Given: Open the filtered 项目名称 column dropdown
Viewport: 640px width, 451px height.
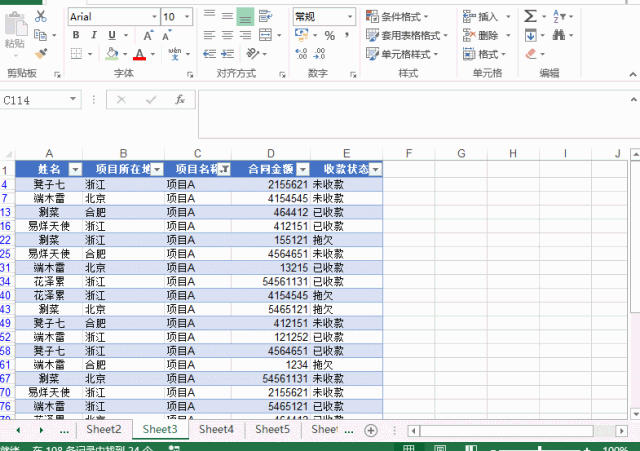Looking at the screenshot, I should 224,169.
